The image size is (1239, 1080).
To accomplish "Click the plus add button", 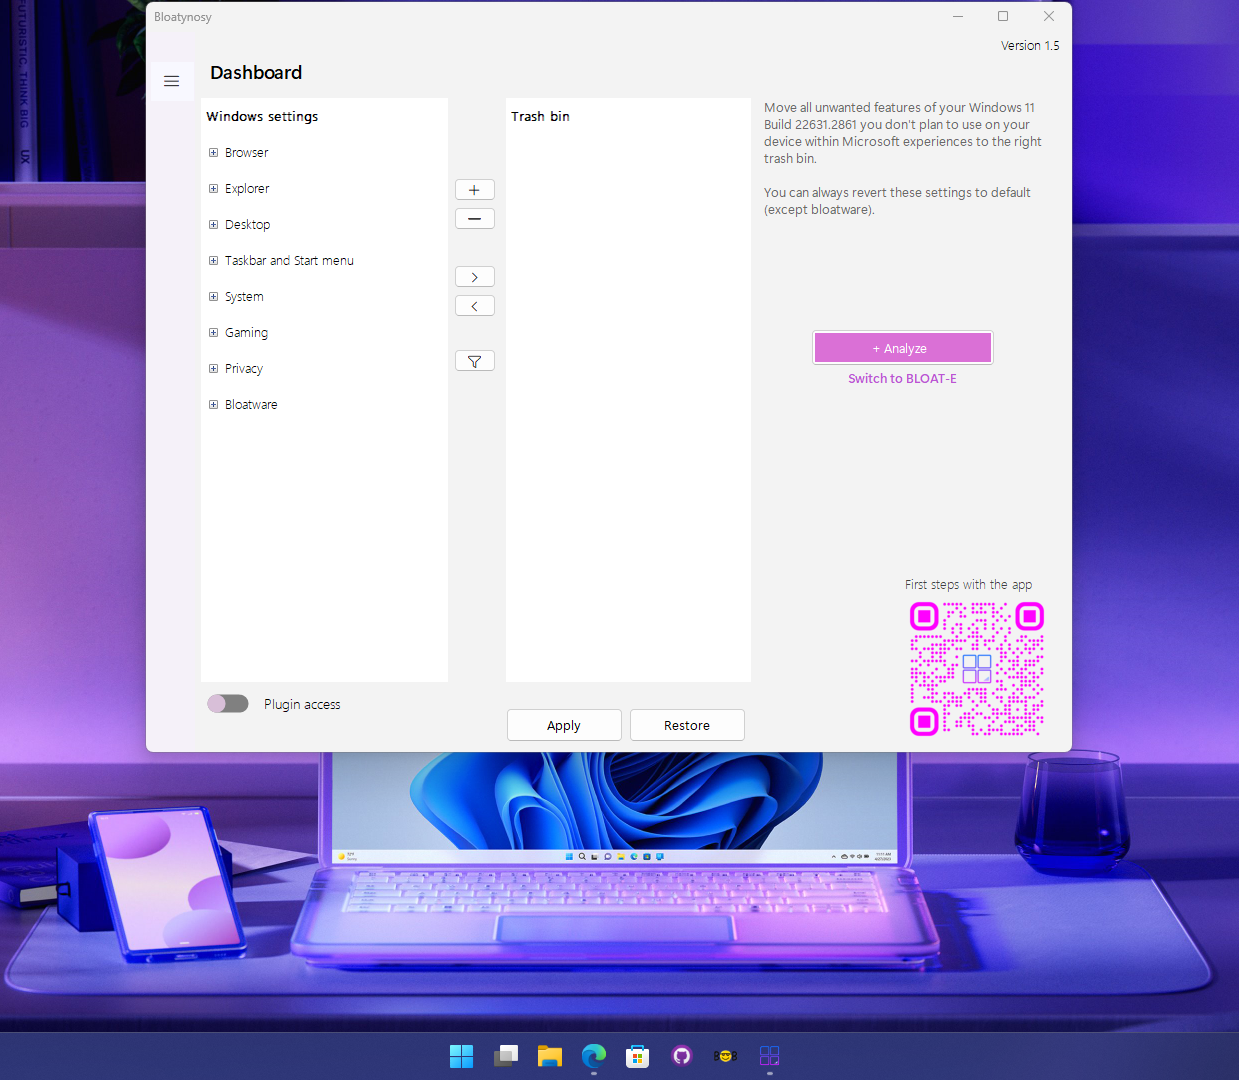I will (x=474, y=190).
